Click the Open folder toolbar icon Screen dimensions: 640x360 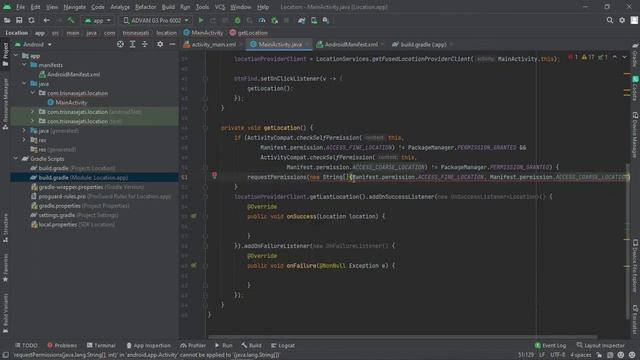(7, 20)
